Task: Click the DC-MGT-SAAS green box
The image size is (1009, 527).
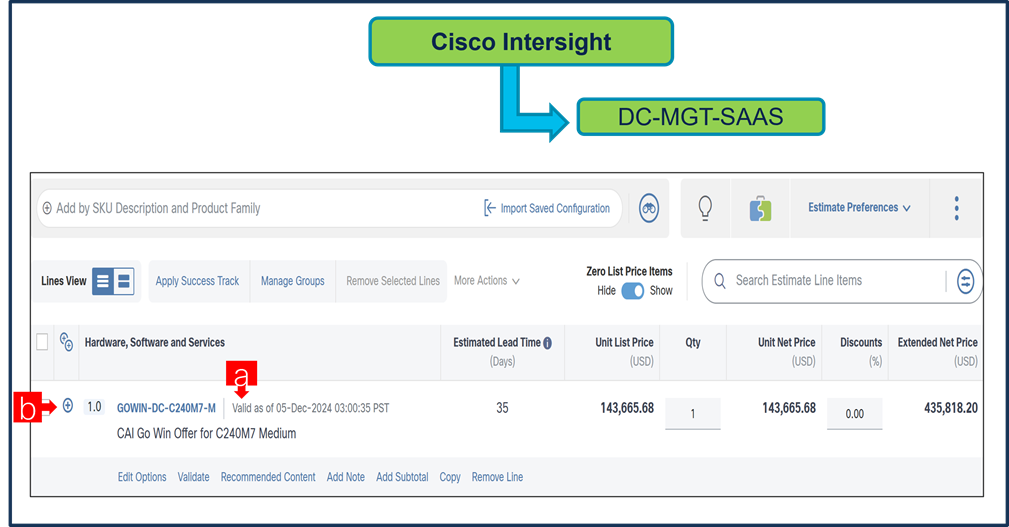Action: tap(701, 116)
